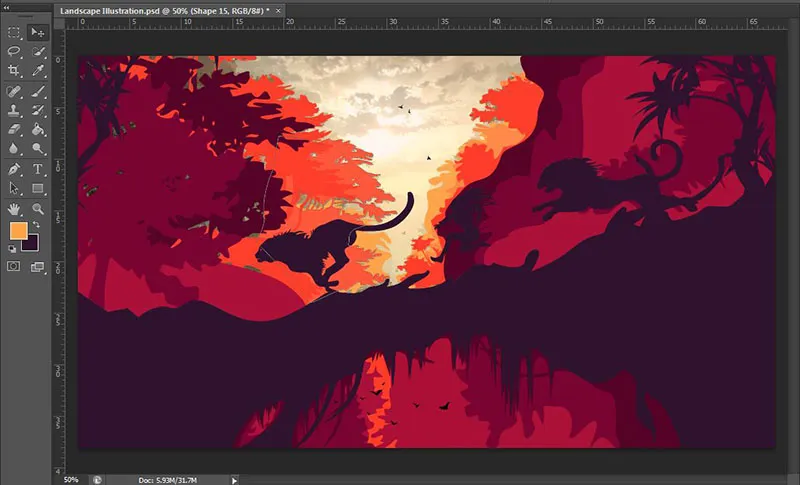The image size is (800, 485).
Task: Activate the Eyedropper tool
Action: 38,71
